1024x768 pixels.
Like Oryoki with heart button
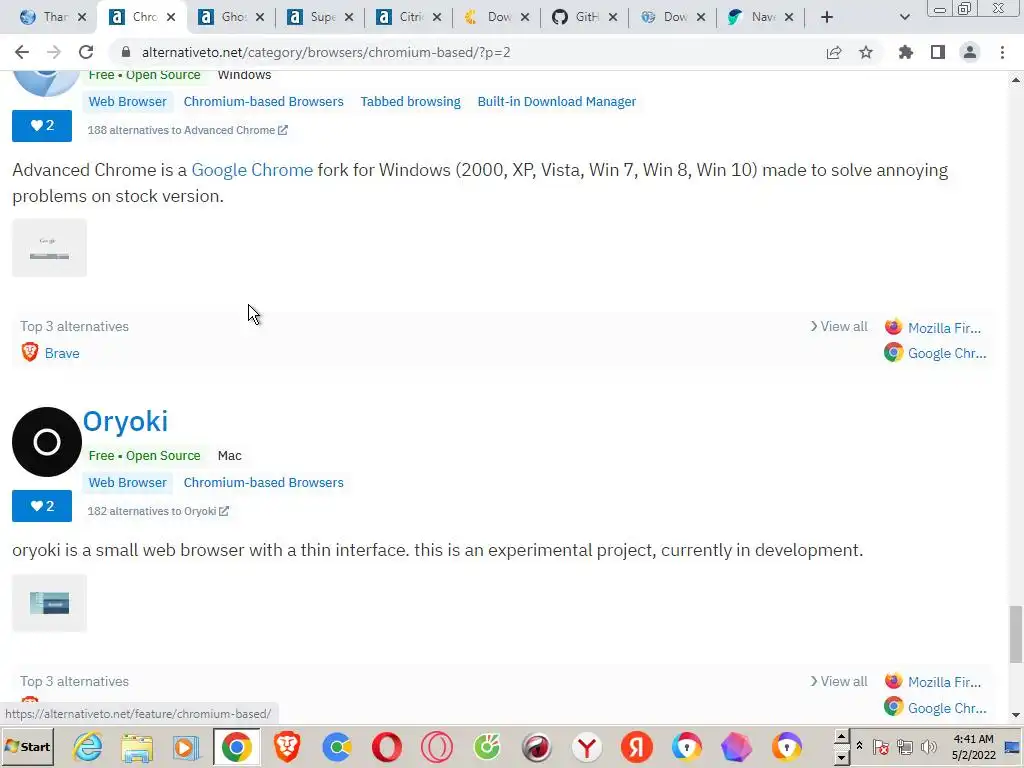[x=42, y=506]
